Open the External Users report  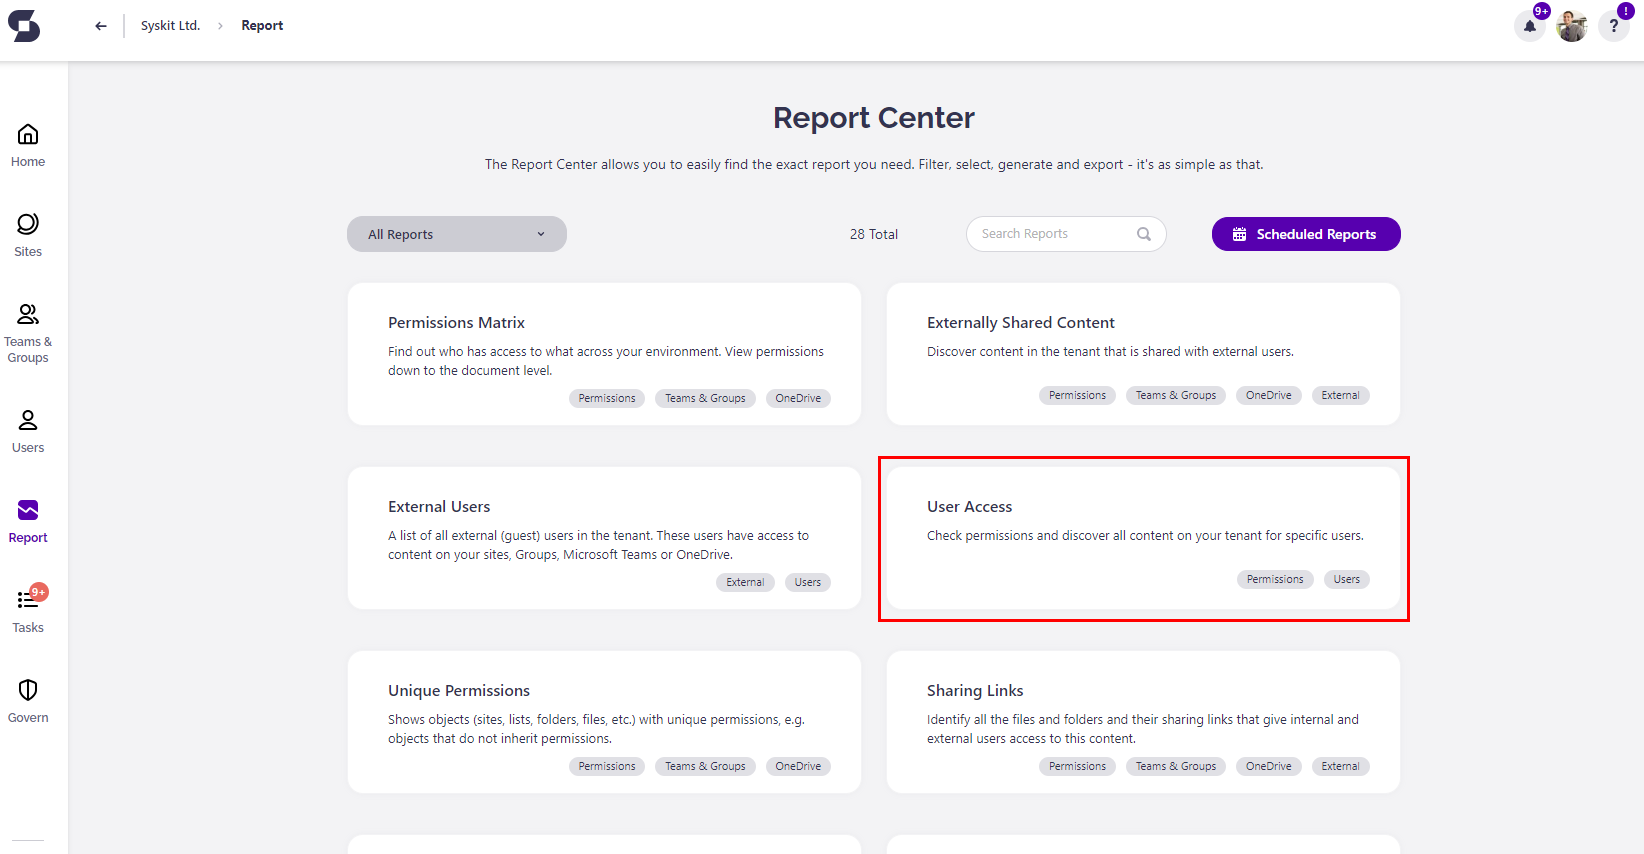[x=604, y=538]
